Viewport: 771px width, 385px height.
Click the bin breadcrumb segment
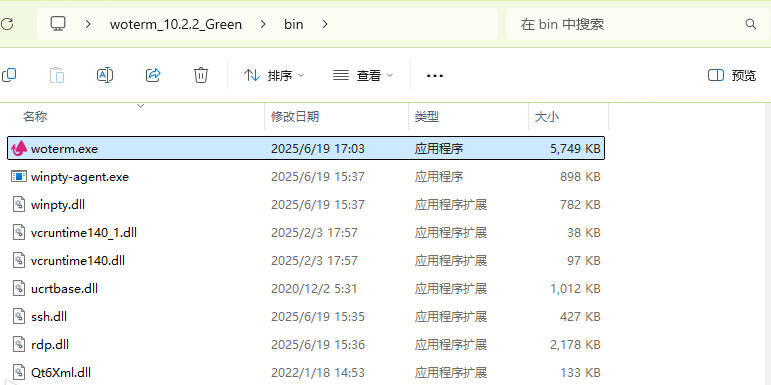[294, 24]
